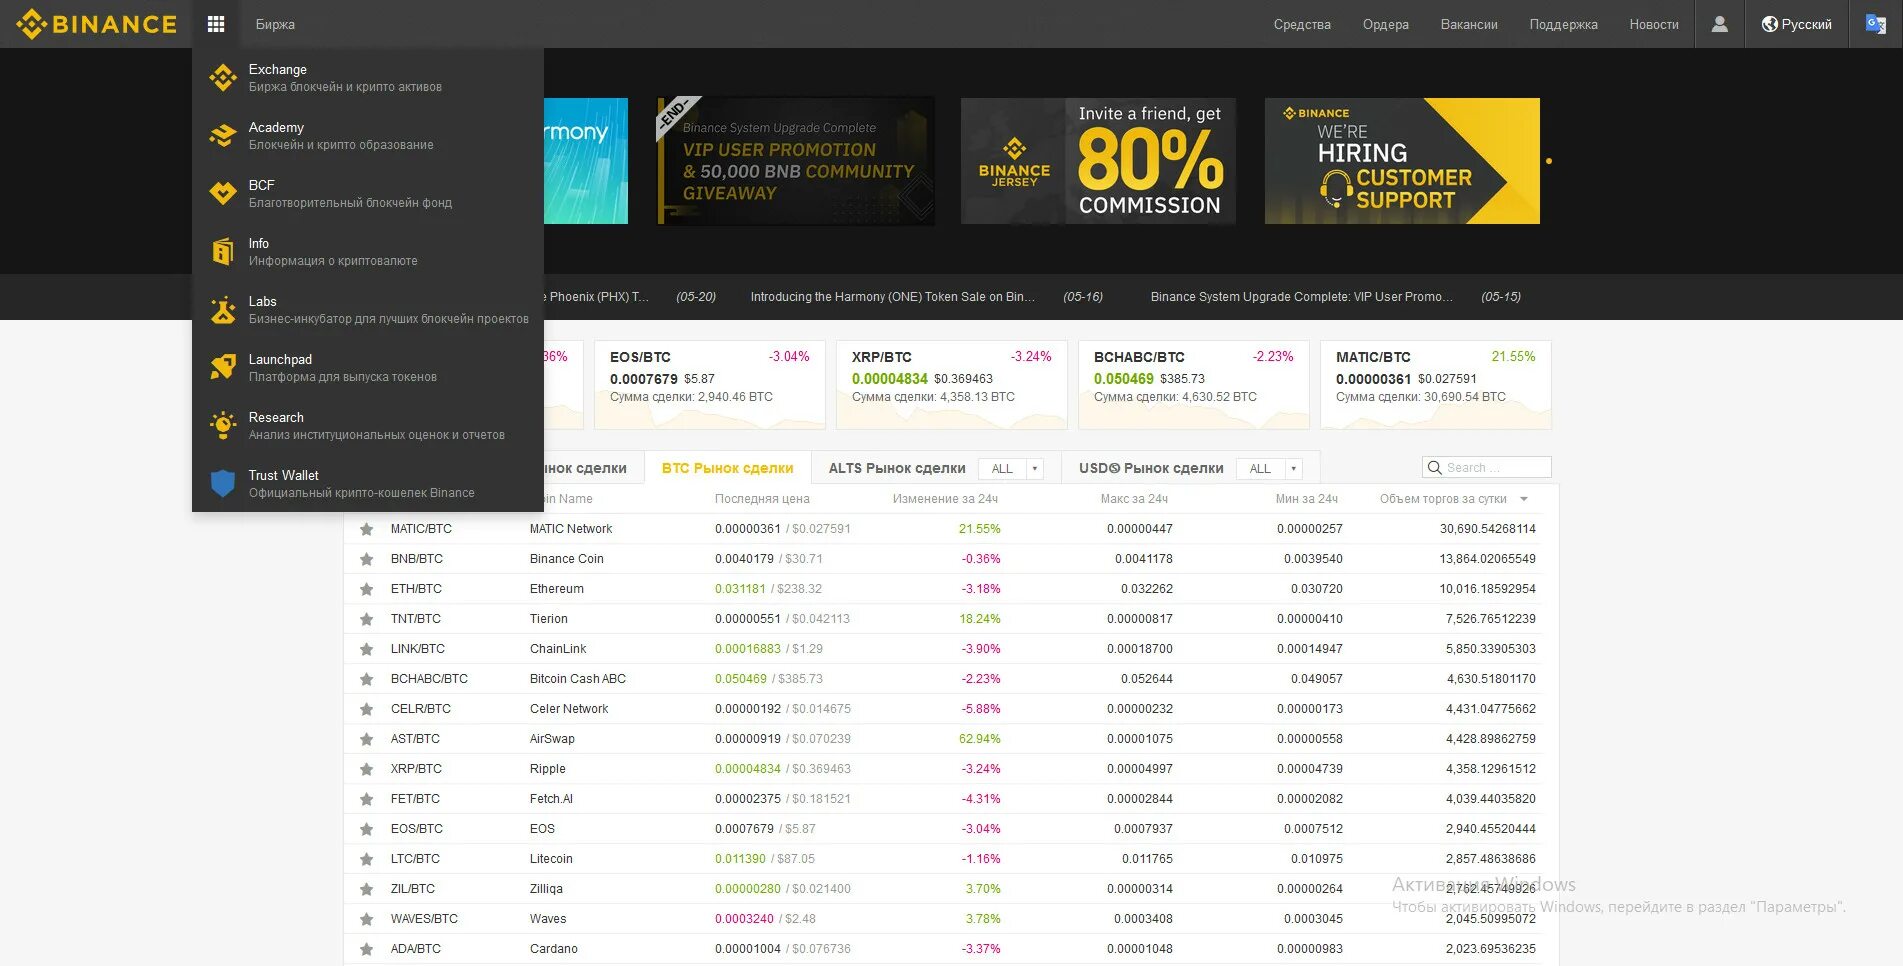Image resolution: width=1903 pixels, height=966 pixels.
Task: Open the Новости menu item
Action: (x=1654, y=24)
